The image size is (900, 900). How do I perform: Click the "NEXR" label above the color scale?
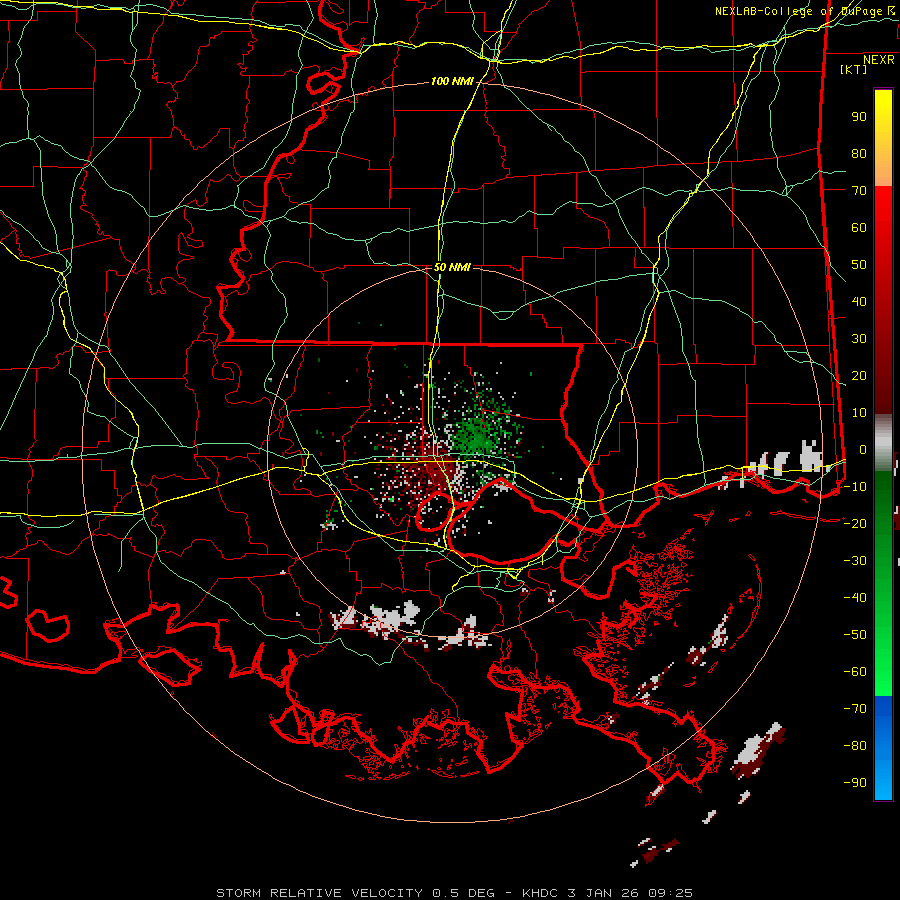(x=879, y=60)
